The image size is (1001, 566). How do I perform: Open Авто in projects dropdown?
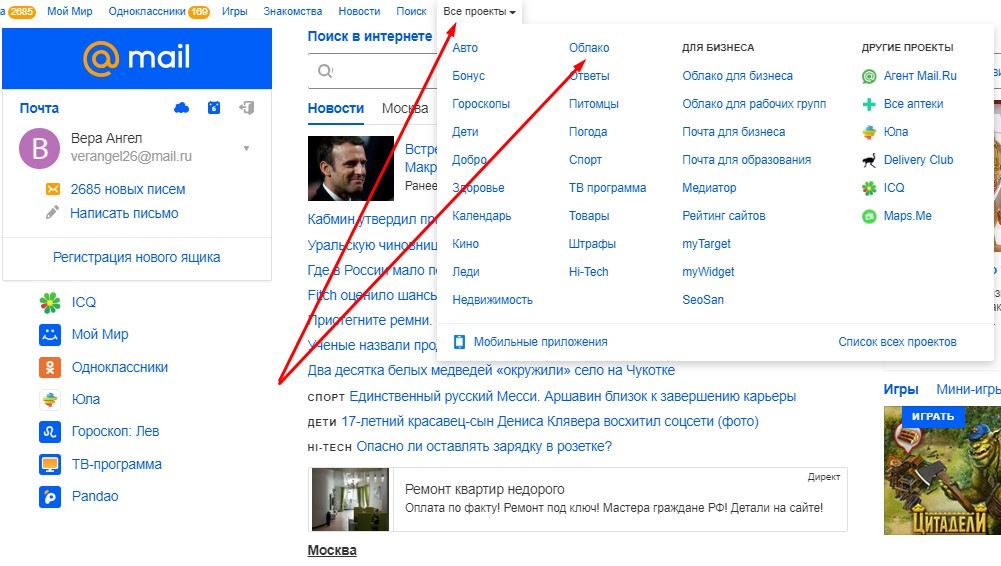pos(465,48)
